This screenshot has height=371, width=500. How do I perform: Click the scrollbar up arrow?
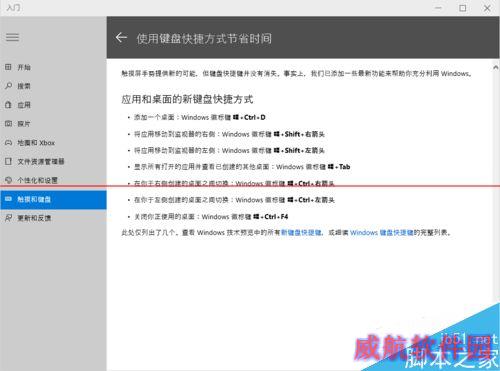496,67
